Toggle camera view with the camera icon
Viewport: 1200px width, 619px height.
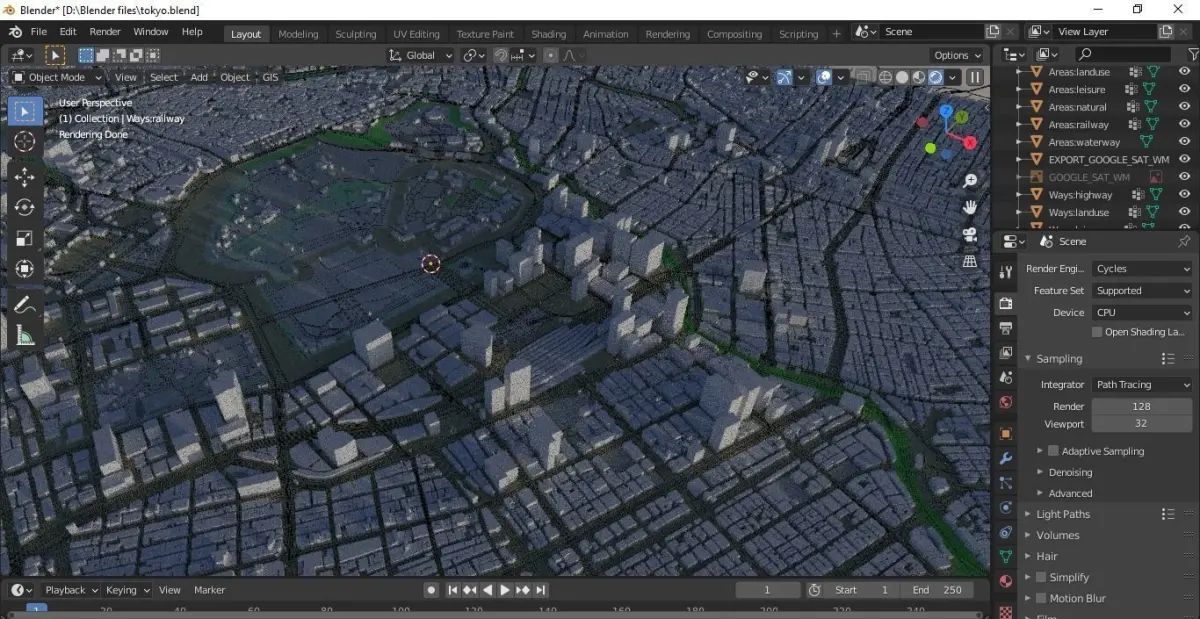coord(969,234)
